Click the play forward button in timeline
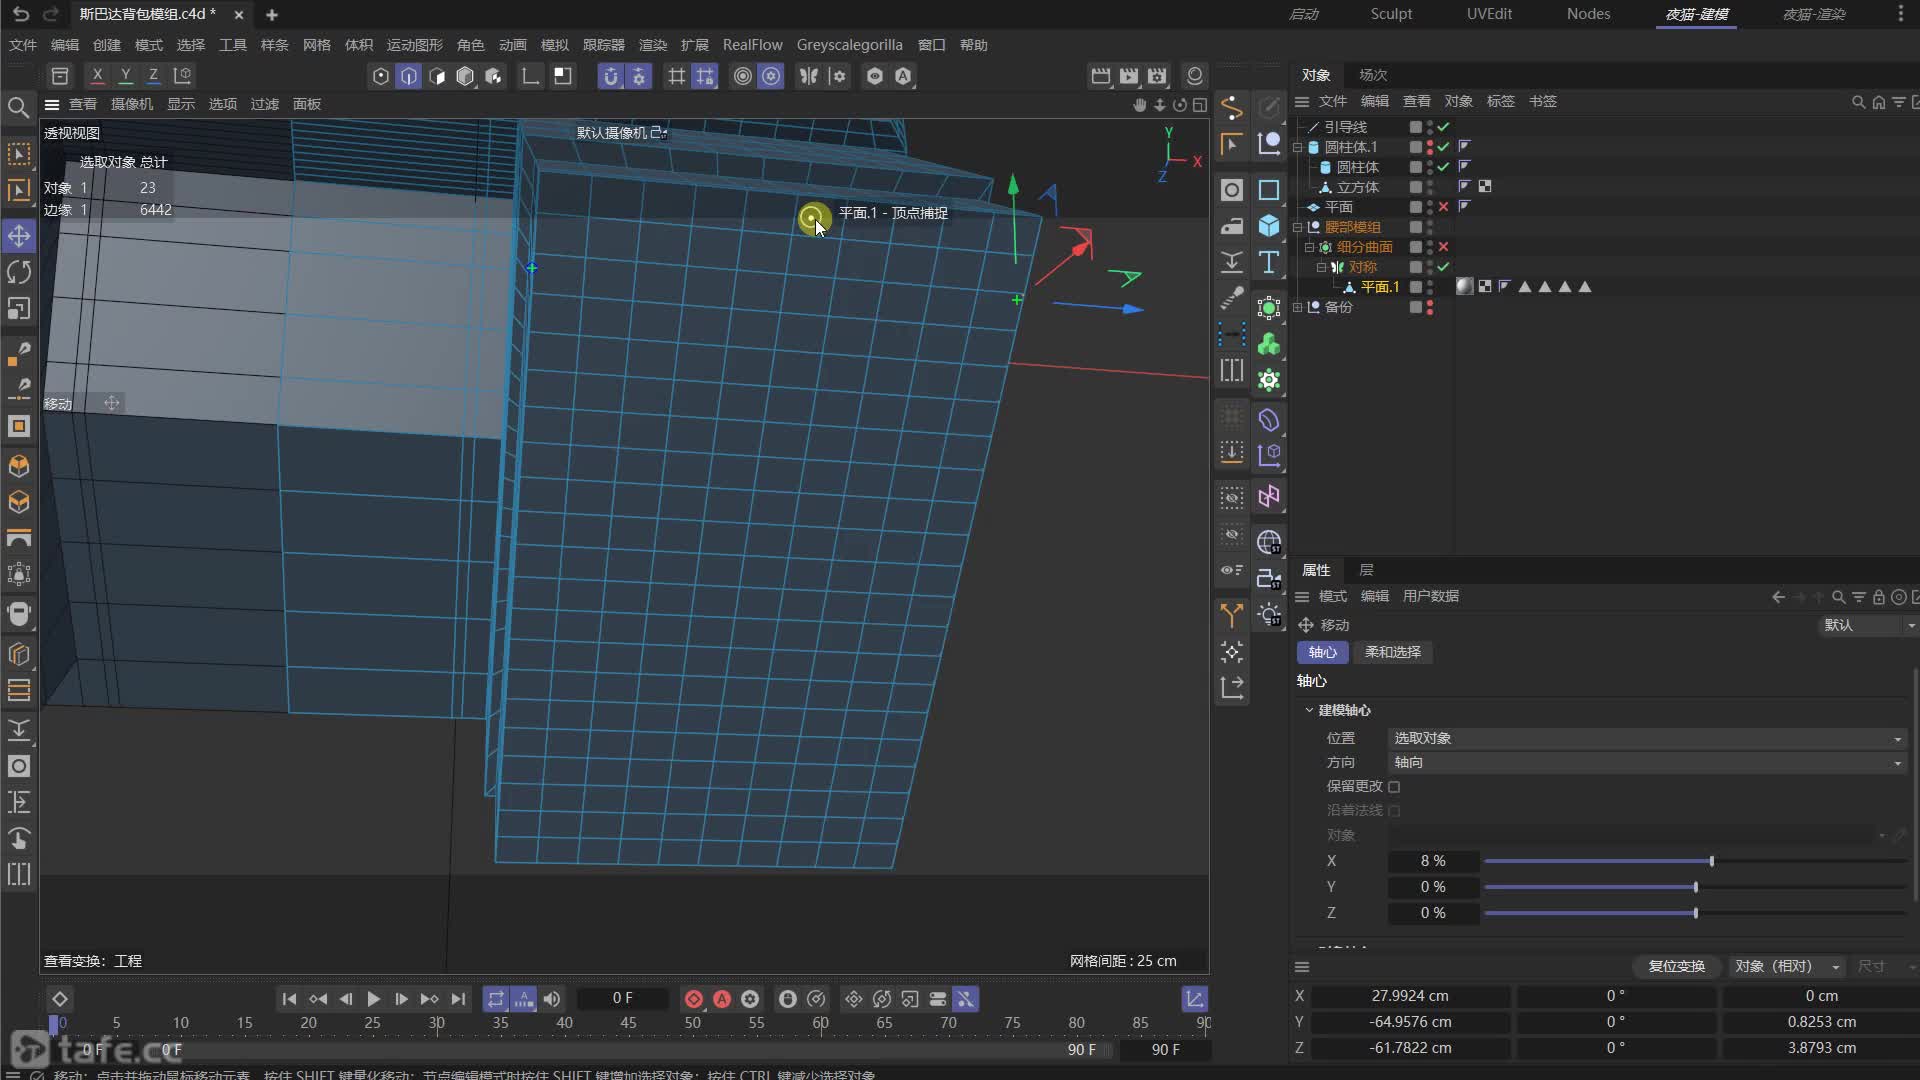The width and height of the screenshot is (1920, 1080). pos(373,999)
